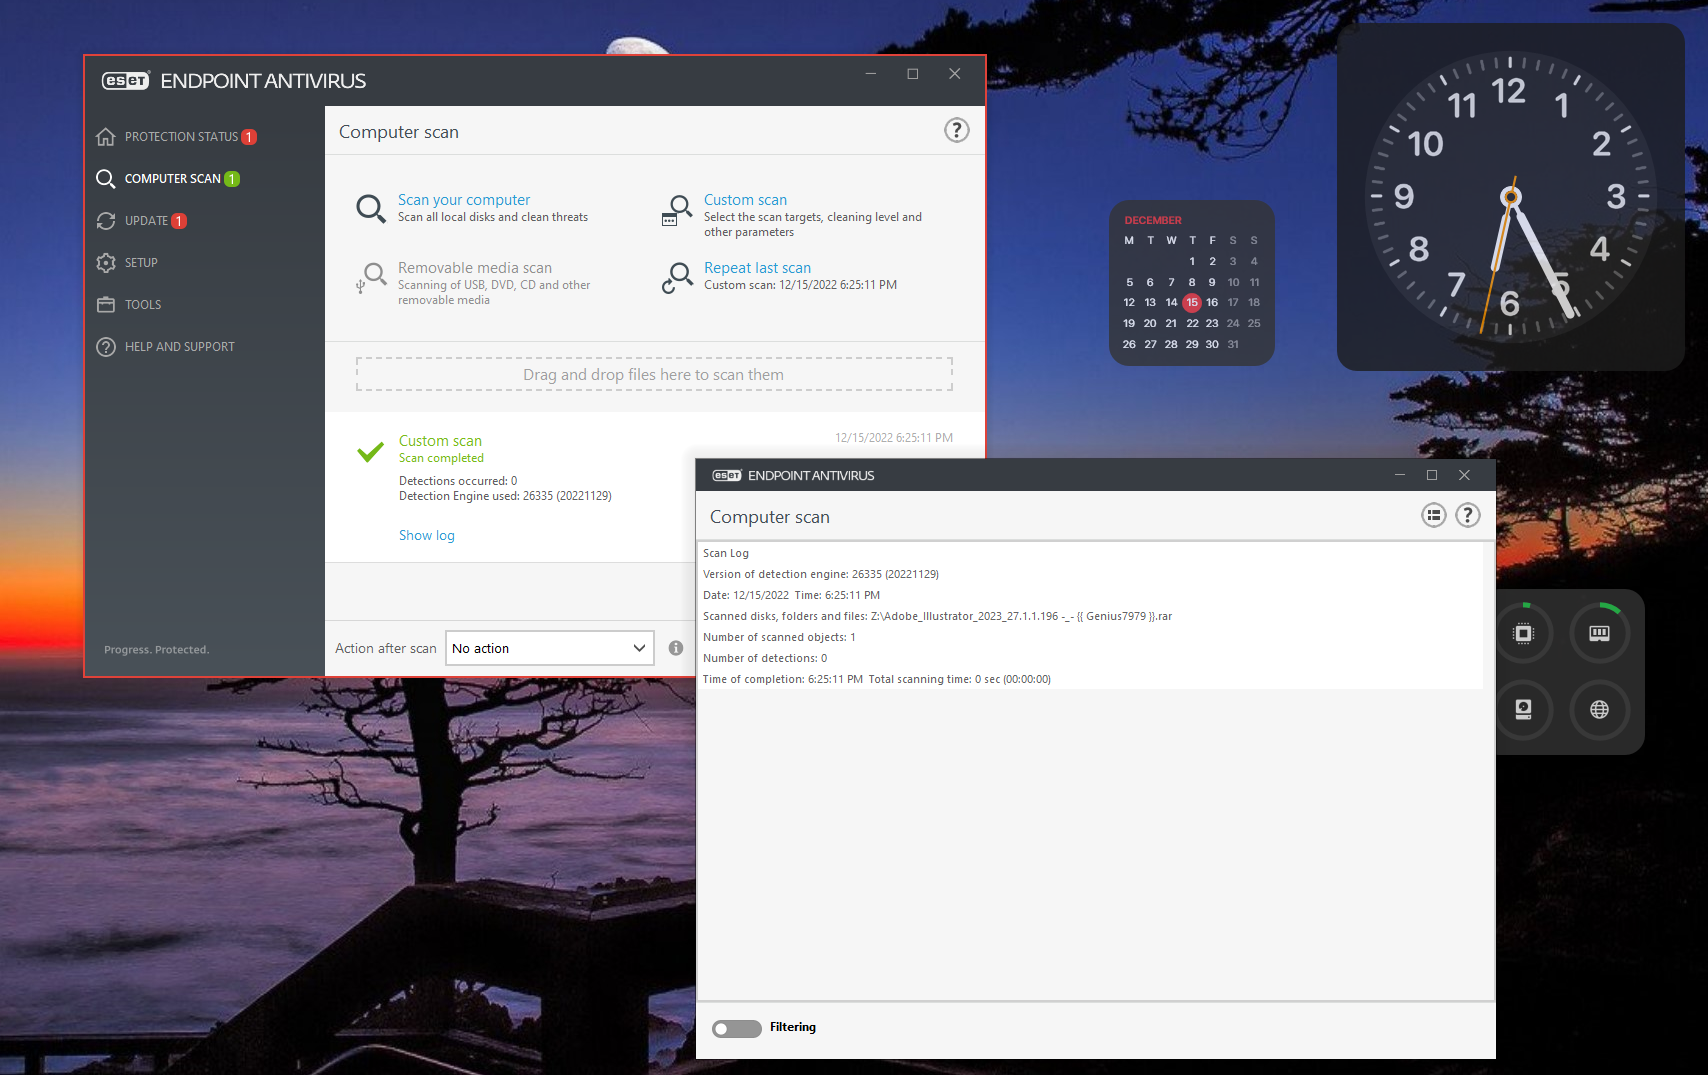Click the ESET logo in the main window title bar
Screen dimensions: 1708x1075
(126, 81)
